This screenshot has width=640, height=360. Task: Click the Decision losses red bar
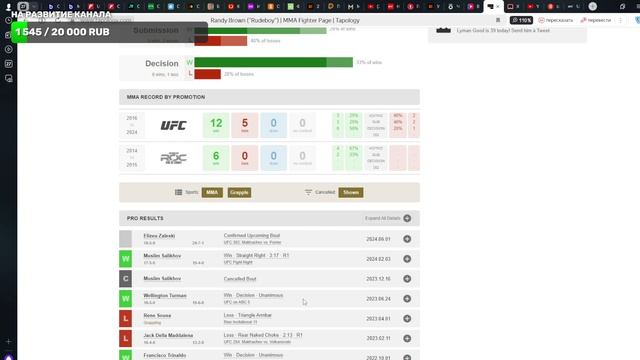coord(207,74)
